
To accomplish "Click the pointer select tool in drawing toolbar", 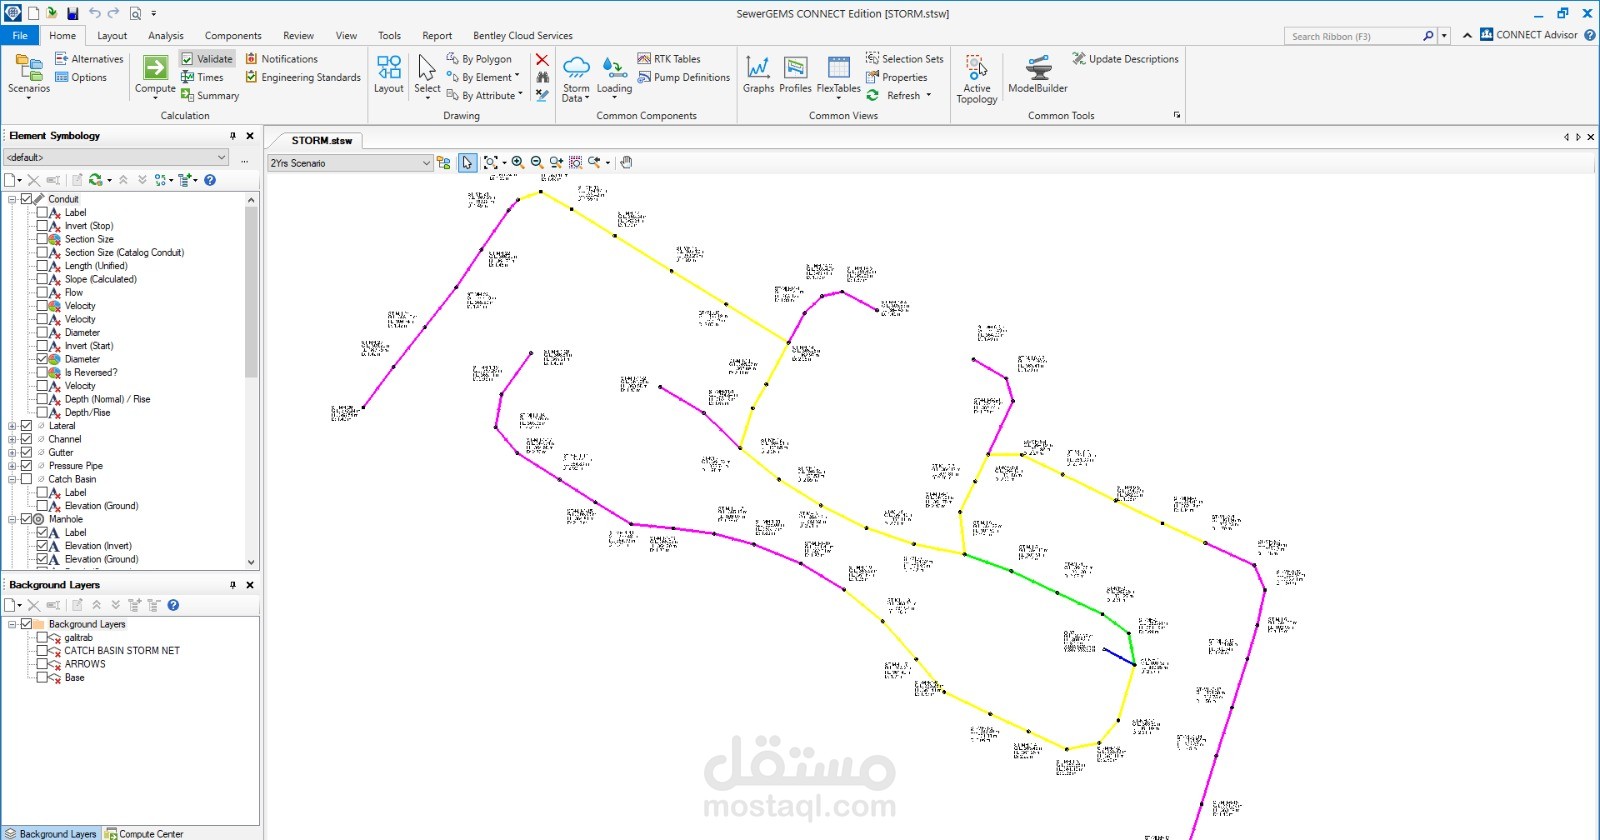I will click(x=467, y=162).
